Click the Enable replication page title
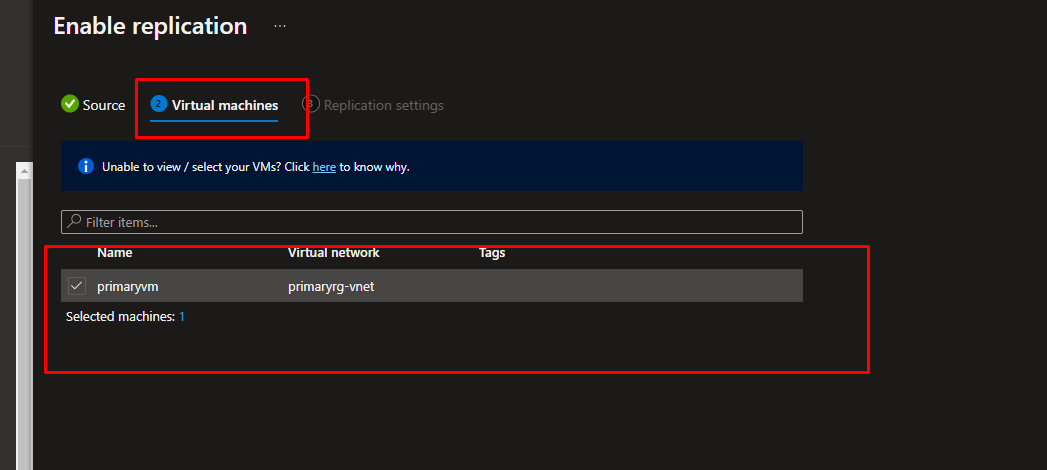Screen dimensions: 1047x470 [150, 26]
